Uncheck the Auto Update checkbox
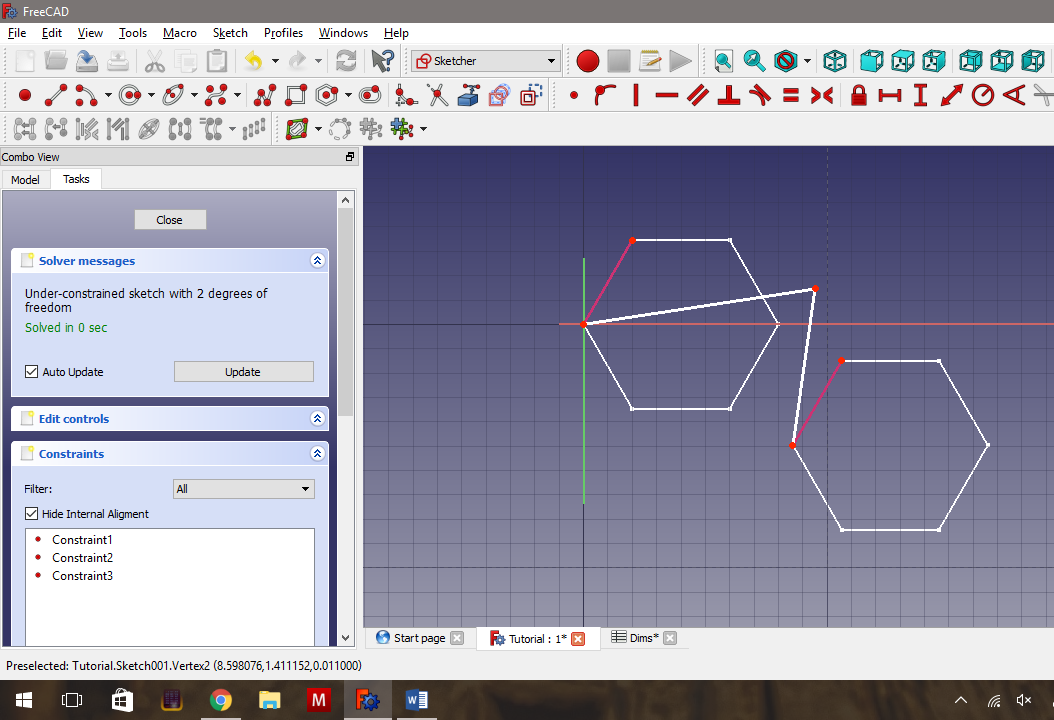 click(32, 371)
